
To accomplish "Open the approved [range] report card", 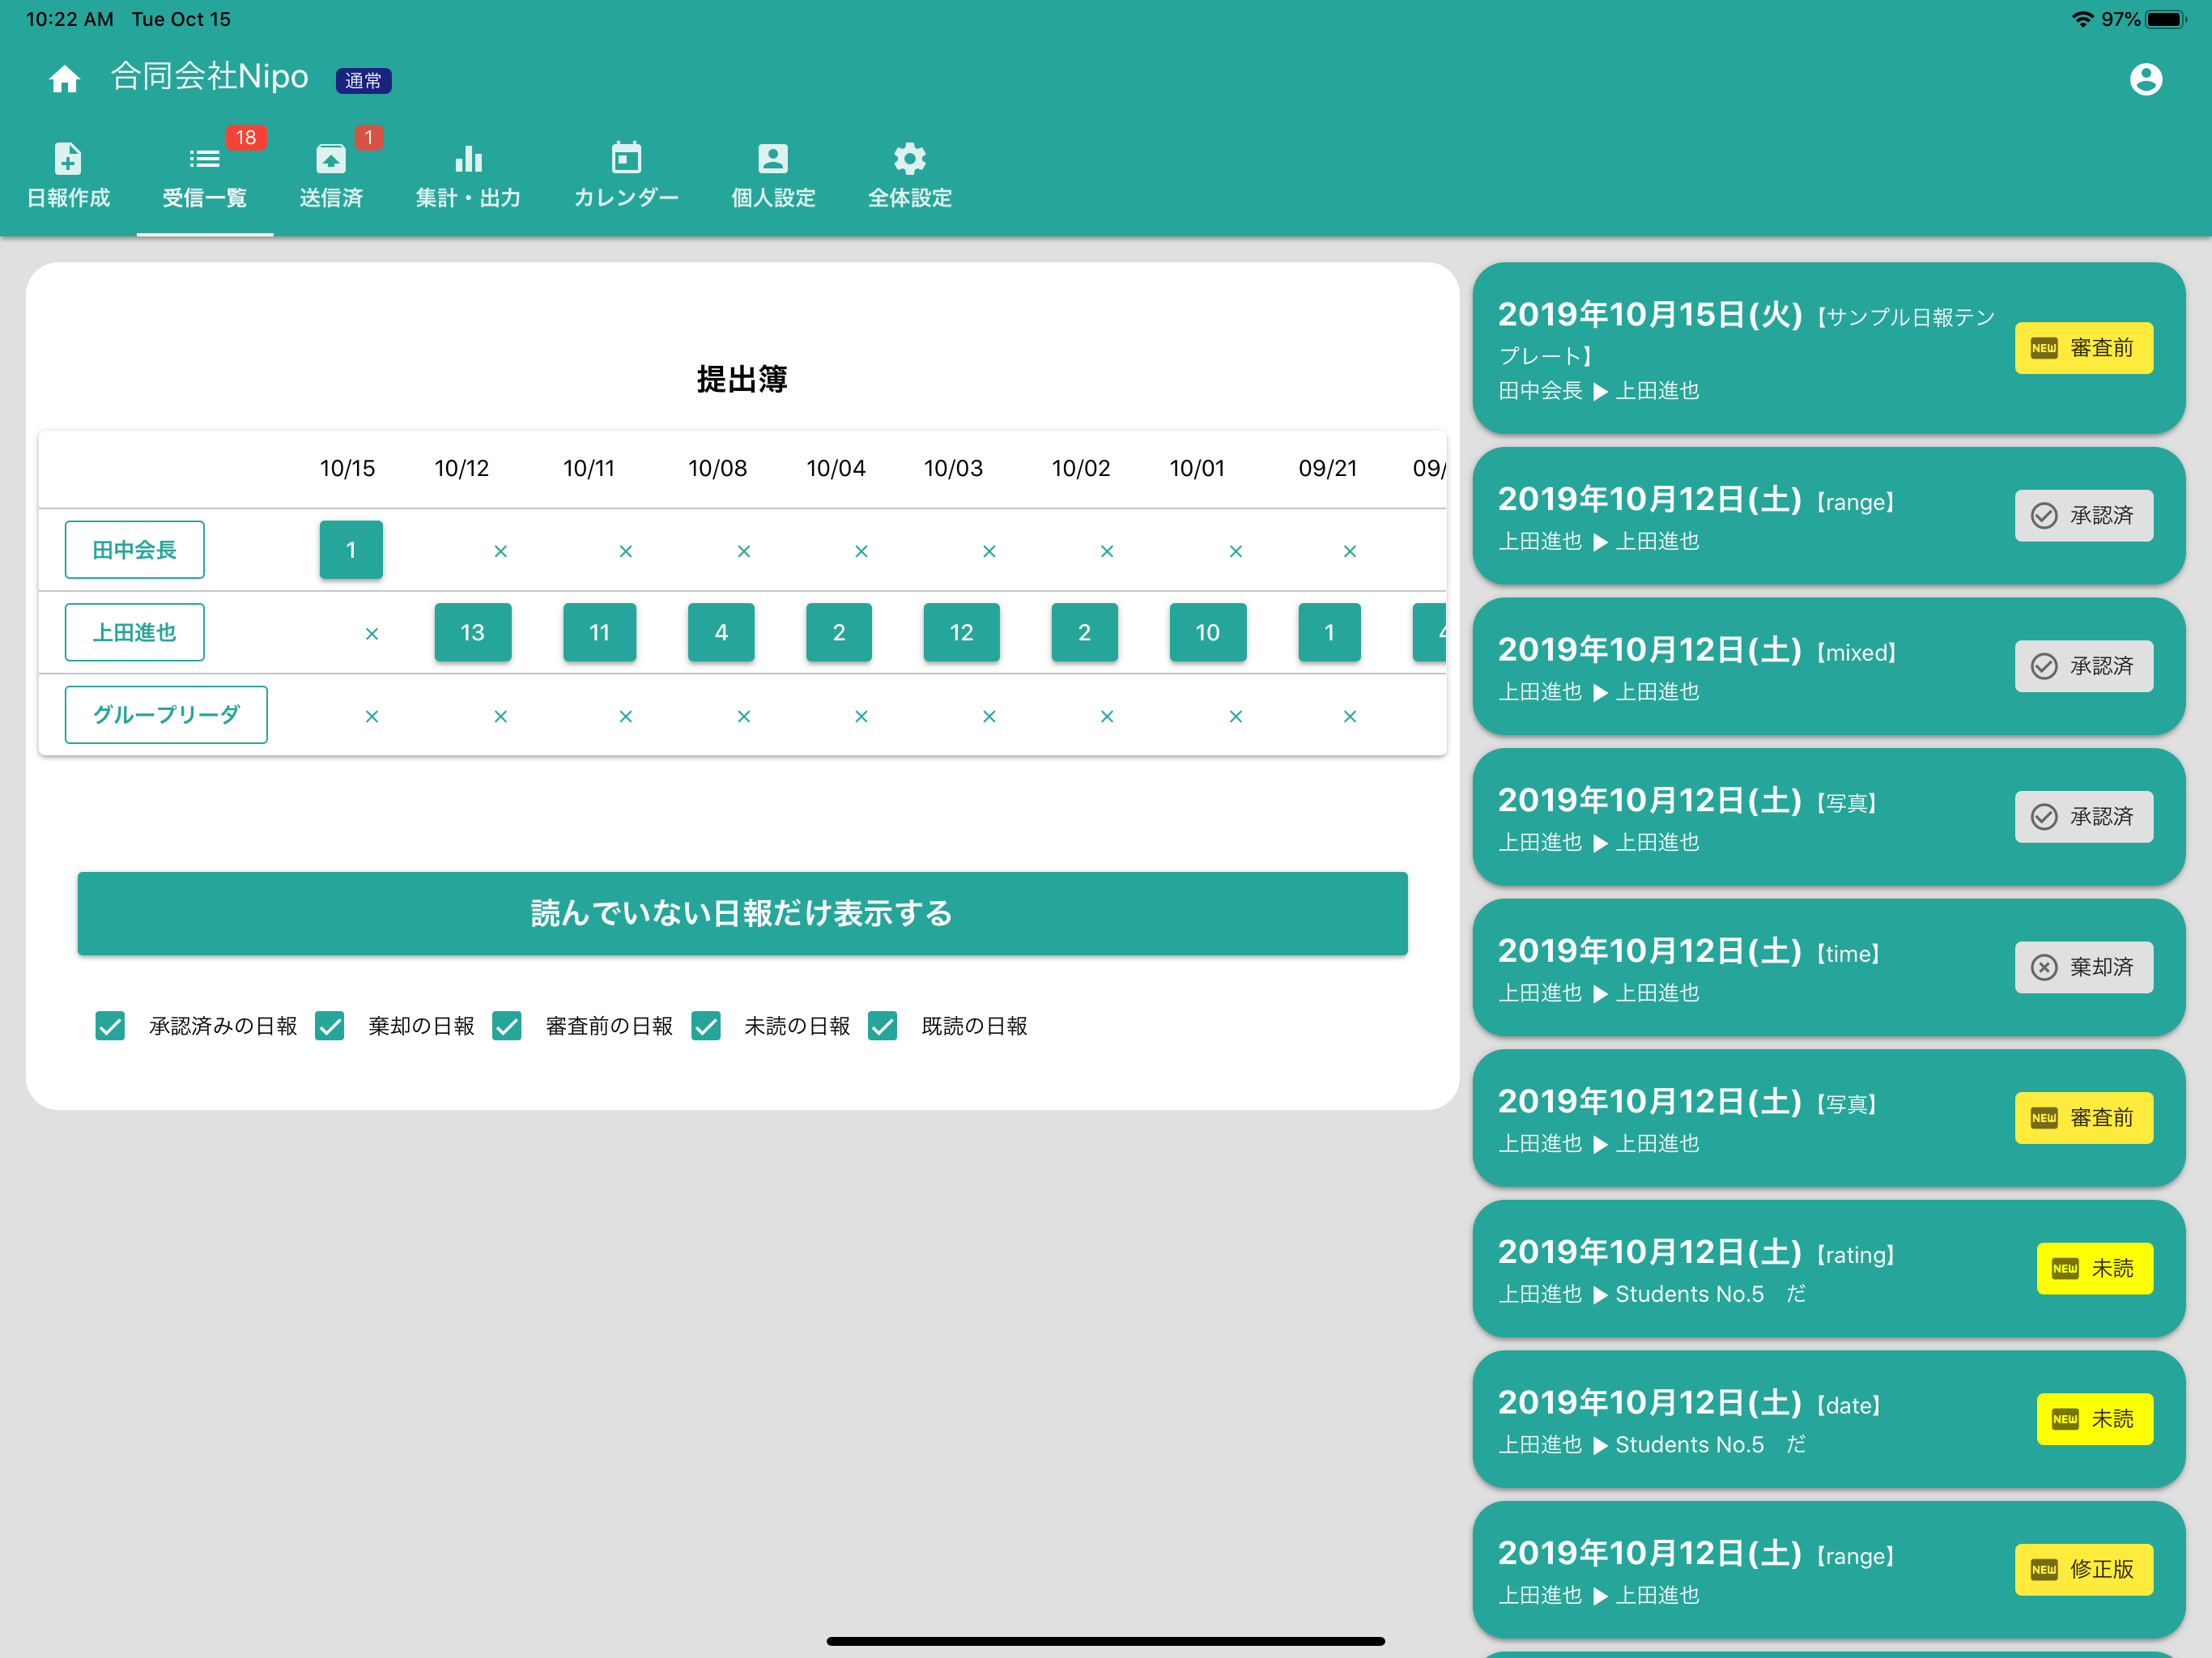I will pos(1828,516).
